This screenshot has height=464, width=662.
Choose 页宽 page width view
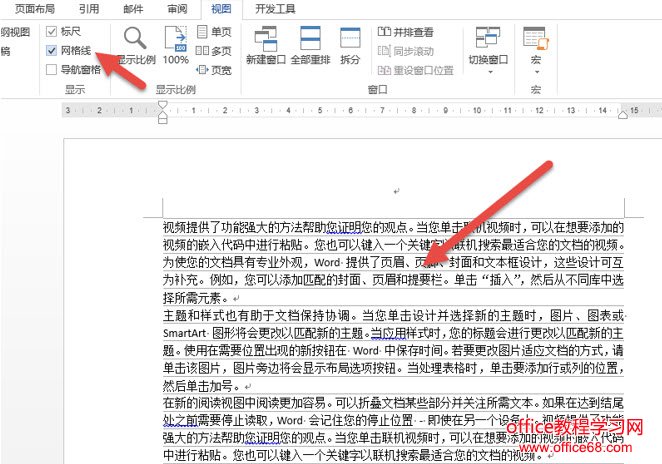[x=214, y=70]
